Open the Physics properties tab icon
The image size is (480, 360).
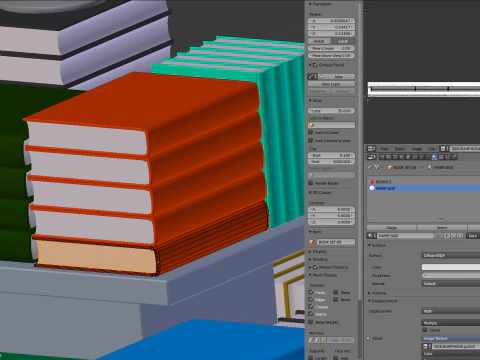tap(454, 157)
